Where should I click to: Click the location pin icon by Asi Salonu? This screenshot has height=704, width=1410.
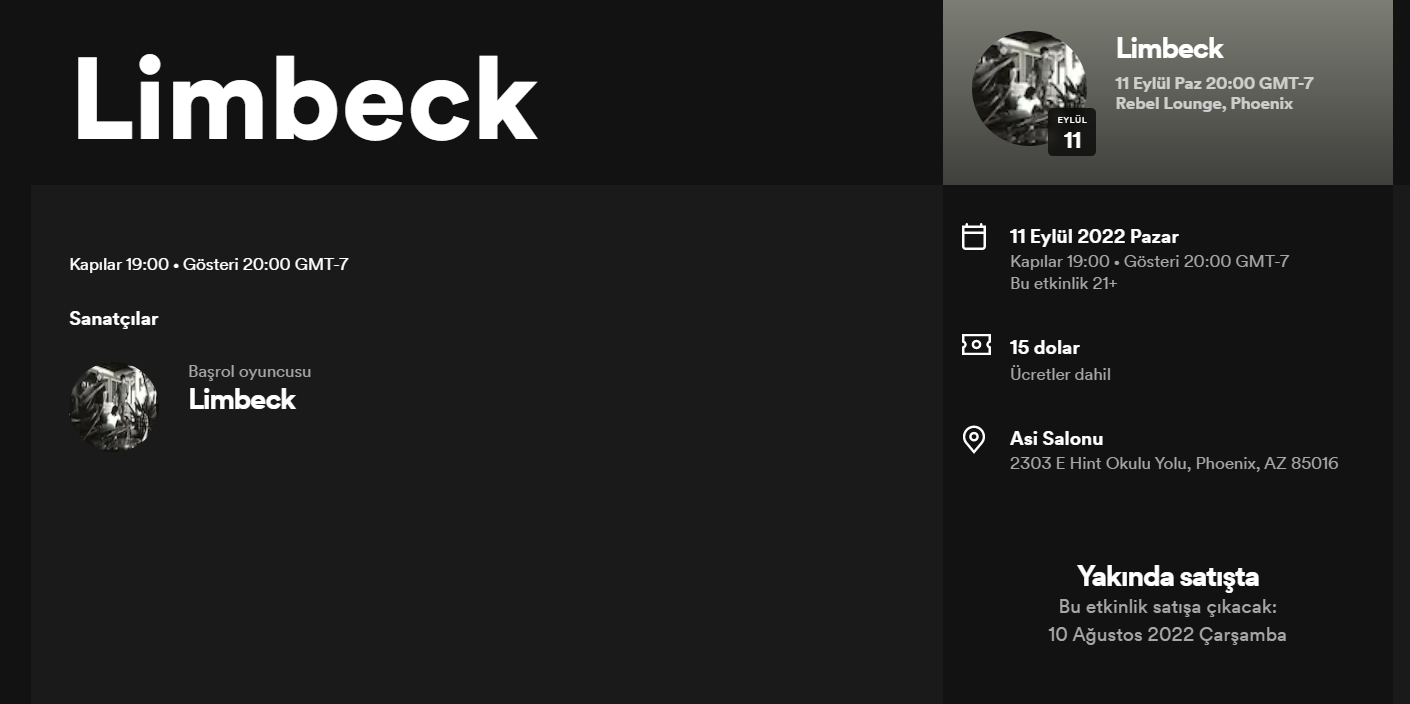[x=974, y=439]
